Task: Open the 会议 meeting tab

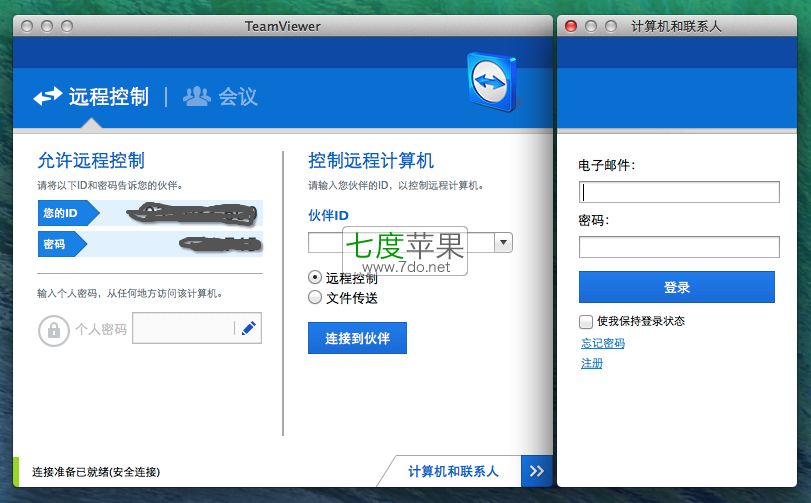Action: tap(221, 97)
